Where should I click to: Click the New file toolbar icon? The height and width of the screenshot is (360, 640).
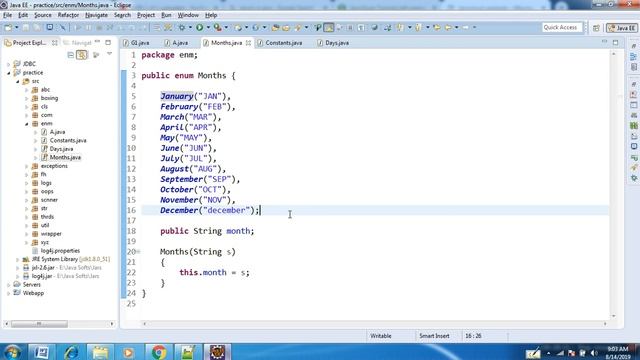click(x=8, y=27)
